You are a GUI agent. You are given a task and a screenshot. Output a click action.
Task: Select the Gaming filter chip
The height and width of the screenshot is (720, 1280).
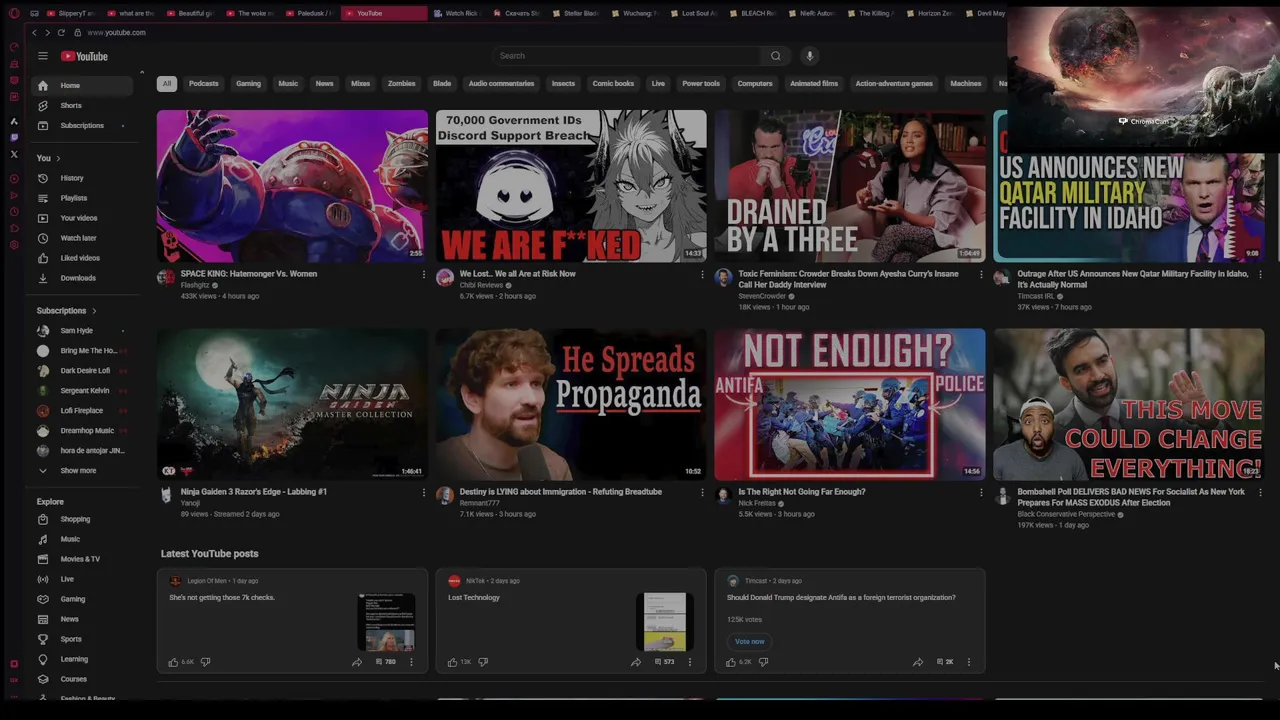(x=249, y=84)
